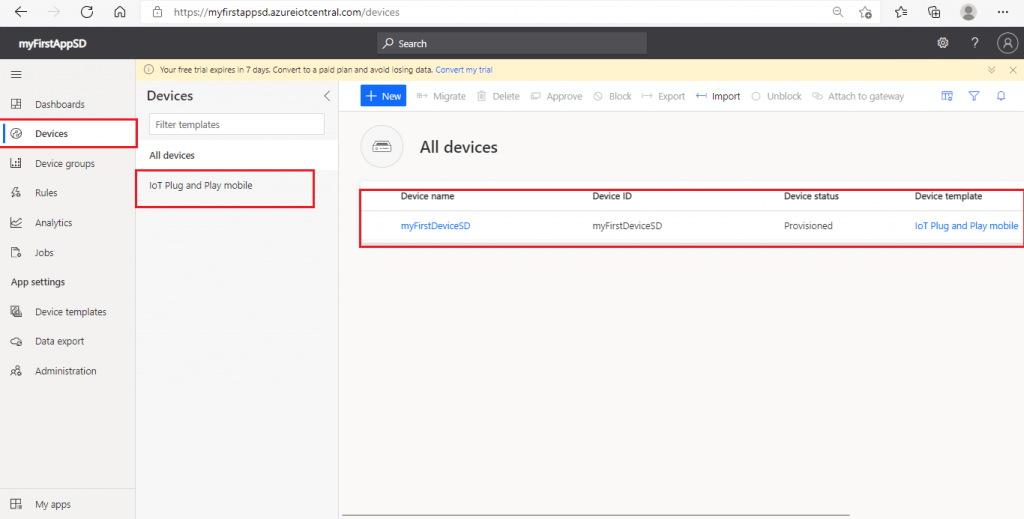1024x519 pixels.
Task: Click the Delete toolbar button
Action: [498, 96]
